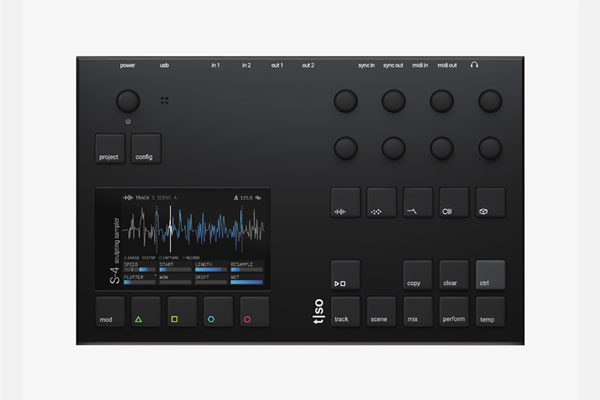Click the DRIFT parameter bar on screen
This screenshot has width=600, height=400.
pyautogui.click(x=211, y=282)
